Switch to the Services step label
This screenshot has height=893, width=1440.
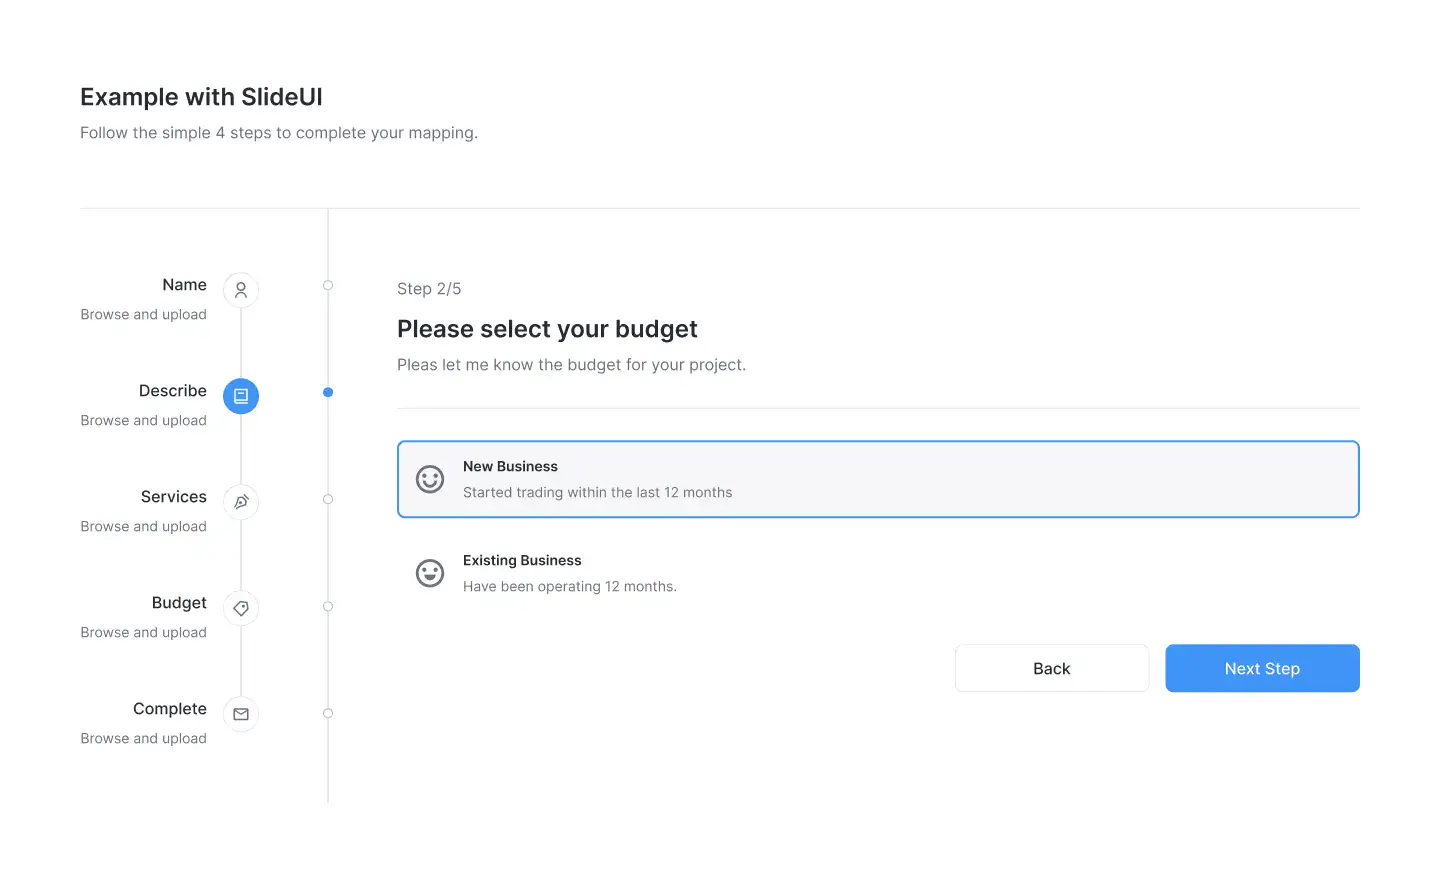[173, 497]
